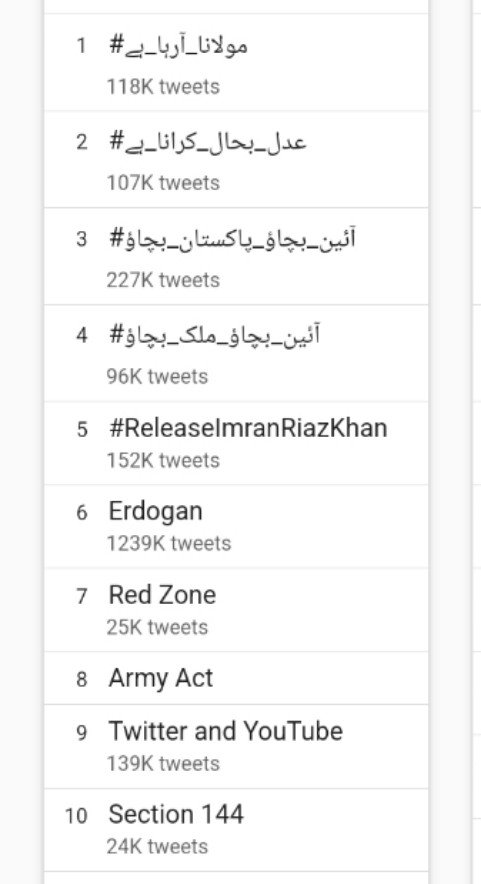
Task: Click the 107K tweets count label
Action: [x=163, y=183]
